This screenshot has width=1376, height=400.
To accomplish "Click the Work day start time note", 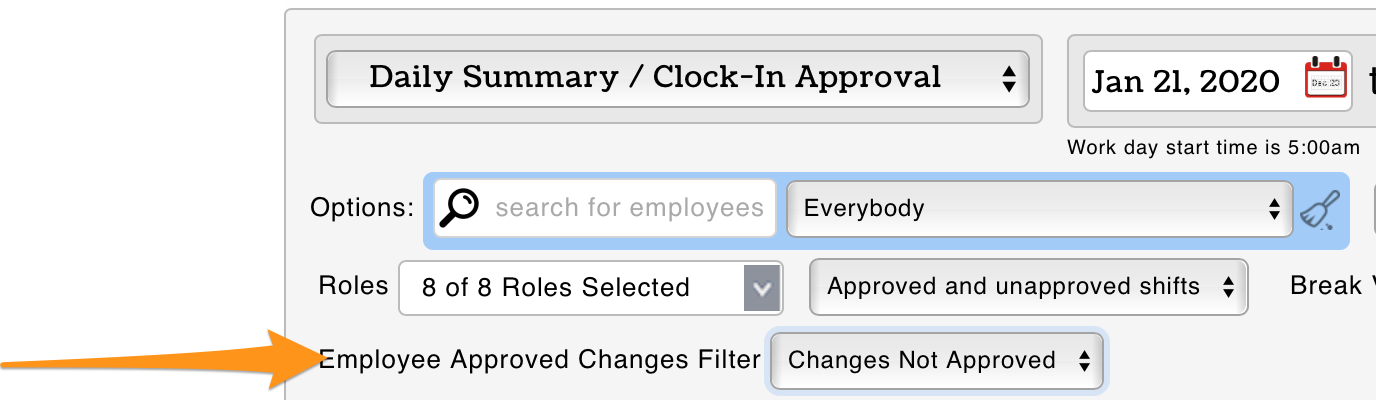I will click(x=1213, y=148).
